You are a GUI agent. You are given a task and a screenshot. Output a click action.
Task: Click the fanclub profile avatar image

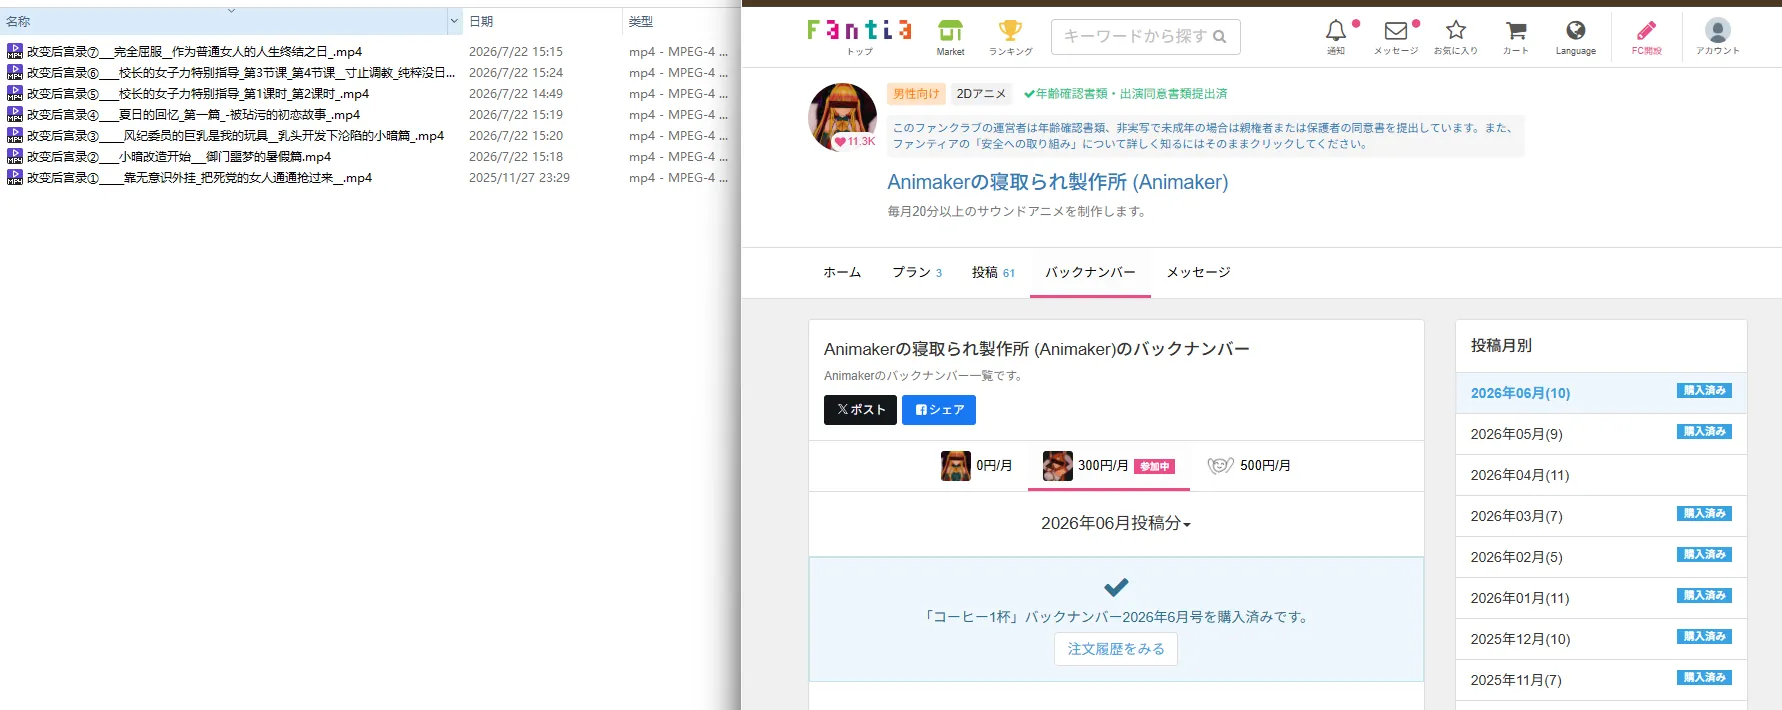843,117
